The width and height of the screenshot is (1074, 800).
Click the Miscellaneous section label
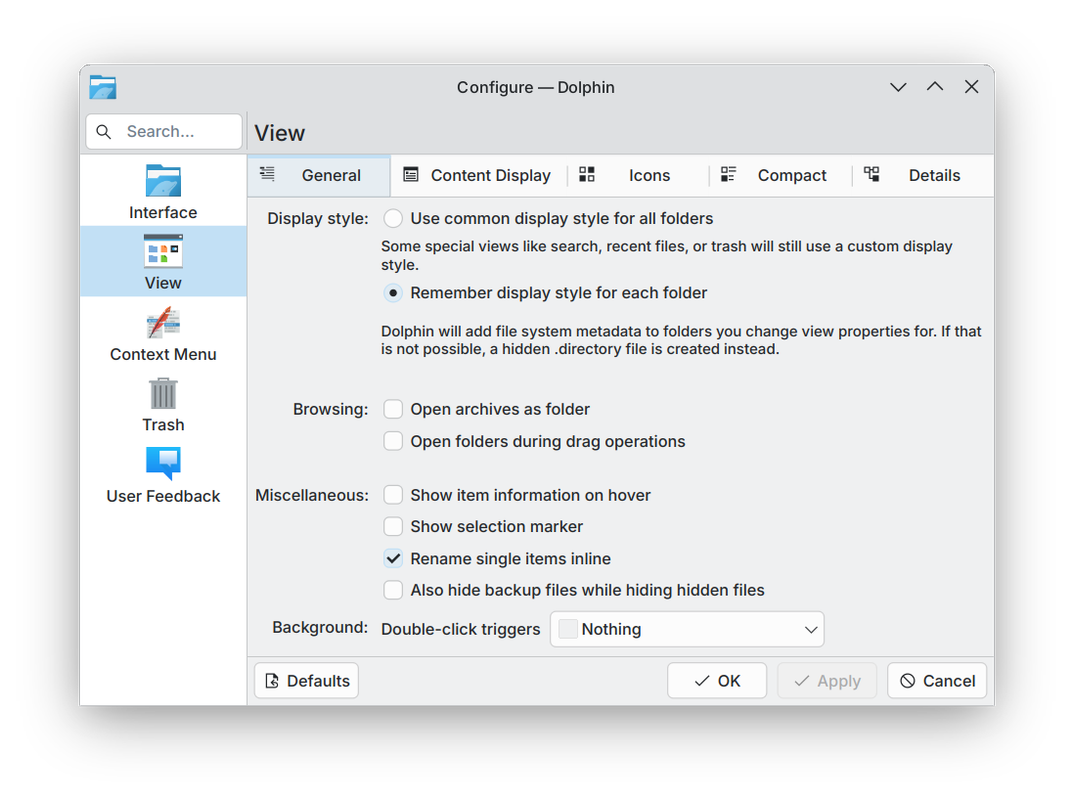click(312, 495)
